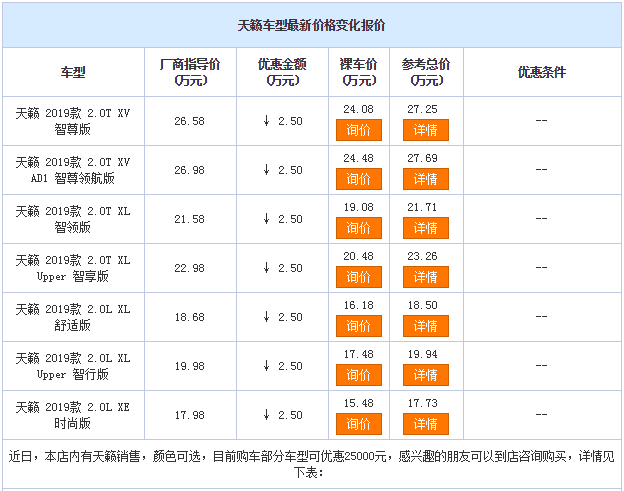Select model 天籁 2019款 2.0L XE 时尚版

73,415
